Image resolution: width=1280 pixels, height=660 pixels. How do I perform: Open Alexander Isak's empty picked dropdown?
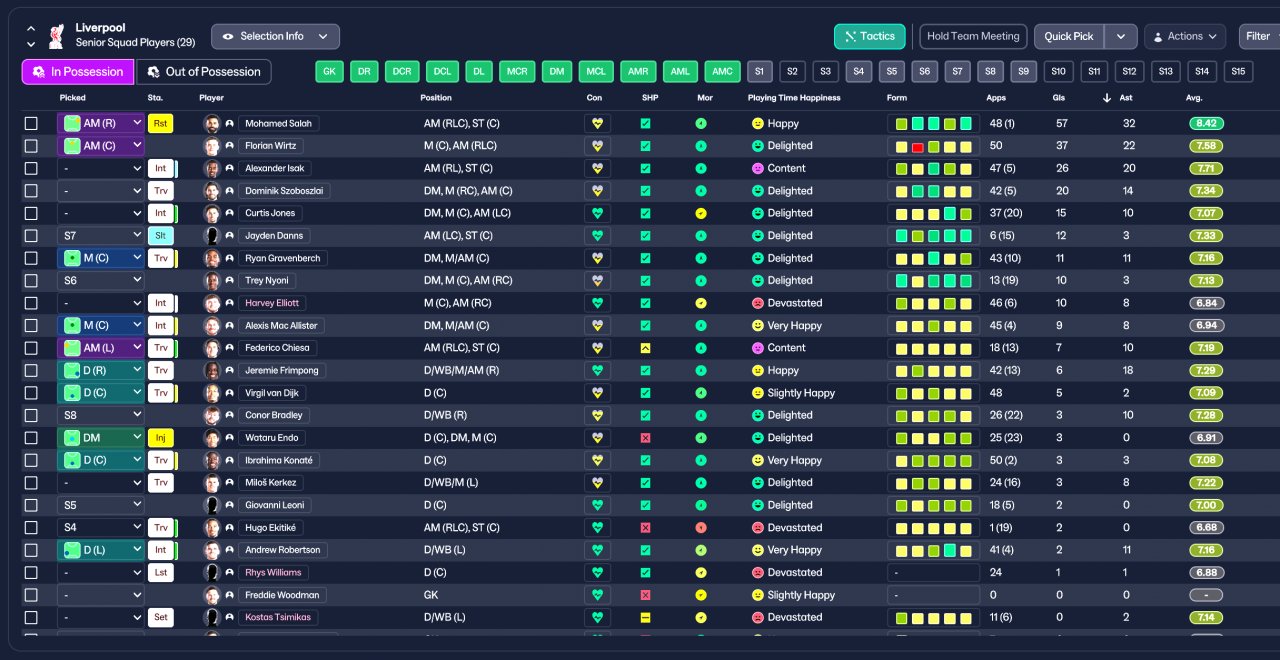pos(101,168)
